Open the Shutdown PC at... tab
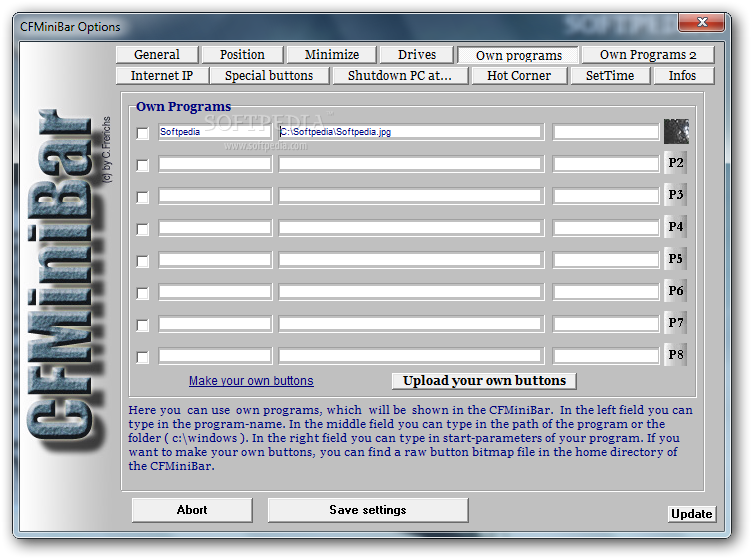752x559 pixels. 400,76
